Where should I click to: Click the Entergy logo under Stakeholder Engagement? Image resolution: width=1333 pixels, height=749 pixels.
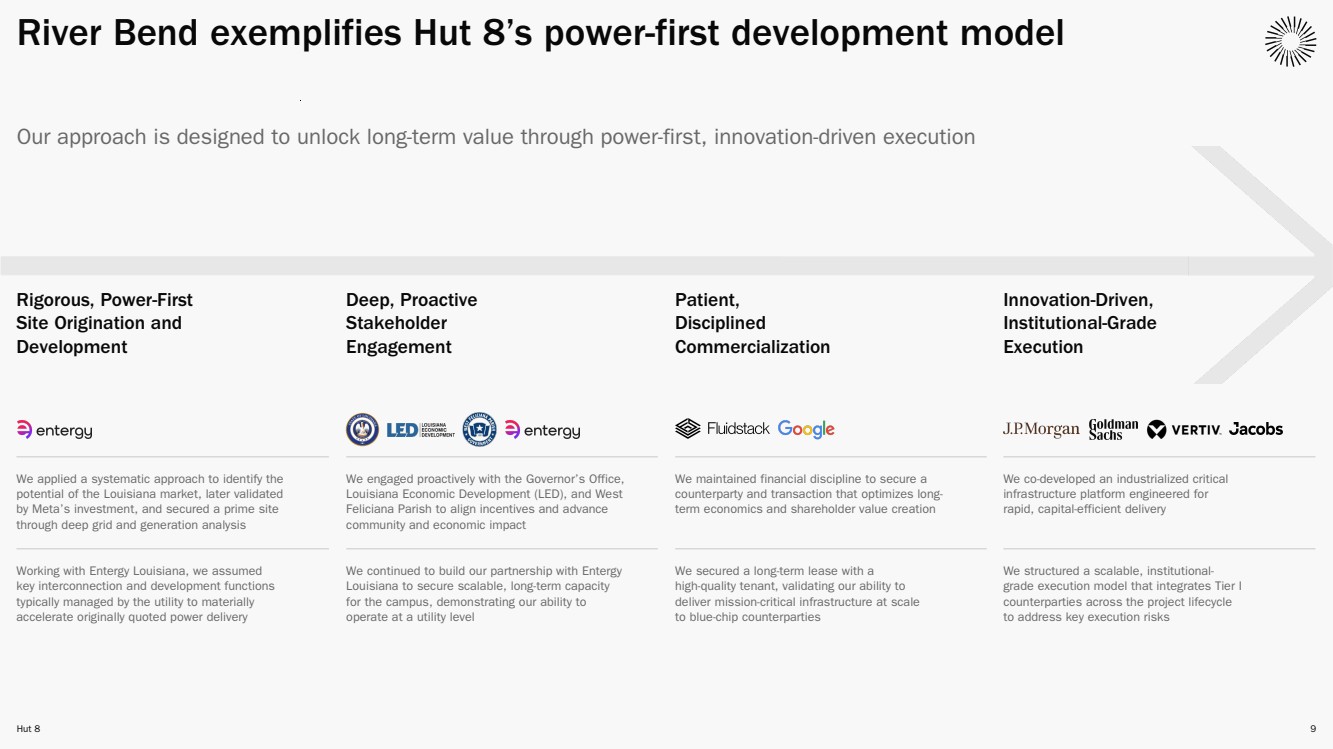click(x=542, y=430)
